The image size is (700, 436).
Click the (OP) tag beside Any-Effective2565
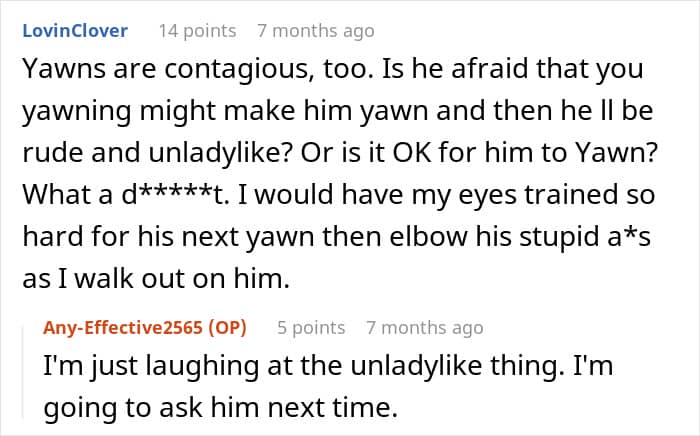227,328
